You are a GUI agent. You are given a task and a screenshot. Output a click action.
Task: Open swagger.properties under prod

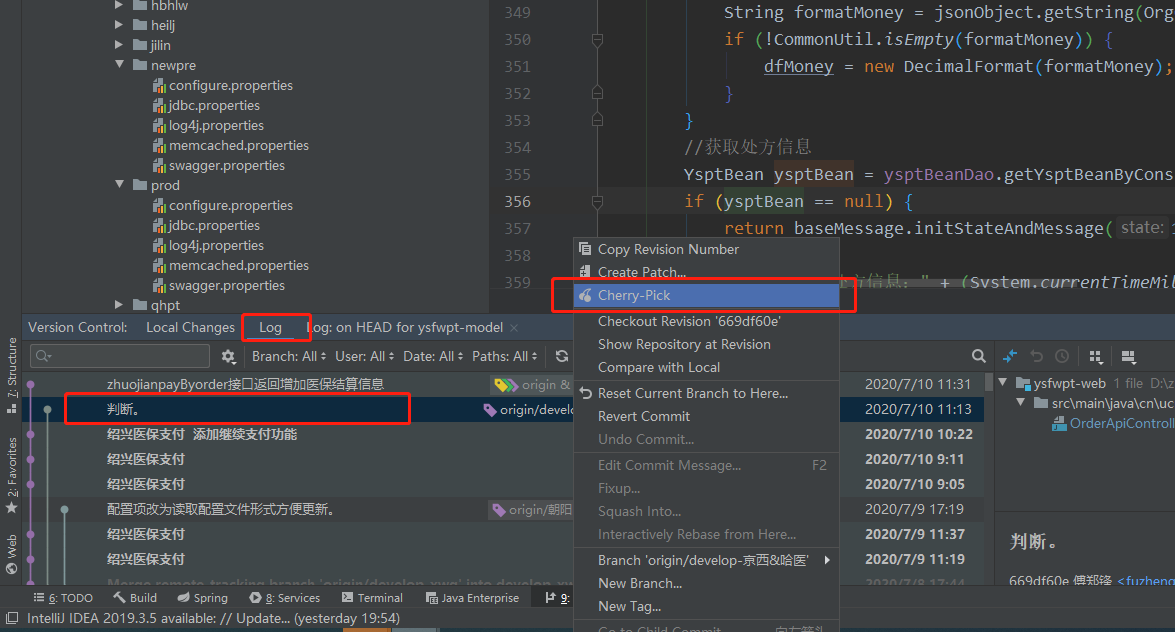pyautogui.click(x=226, y=286)
